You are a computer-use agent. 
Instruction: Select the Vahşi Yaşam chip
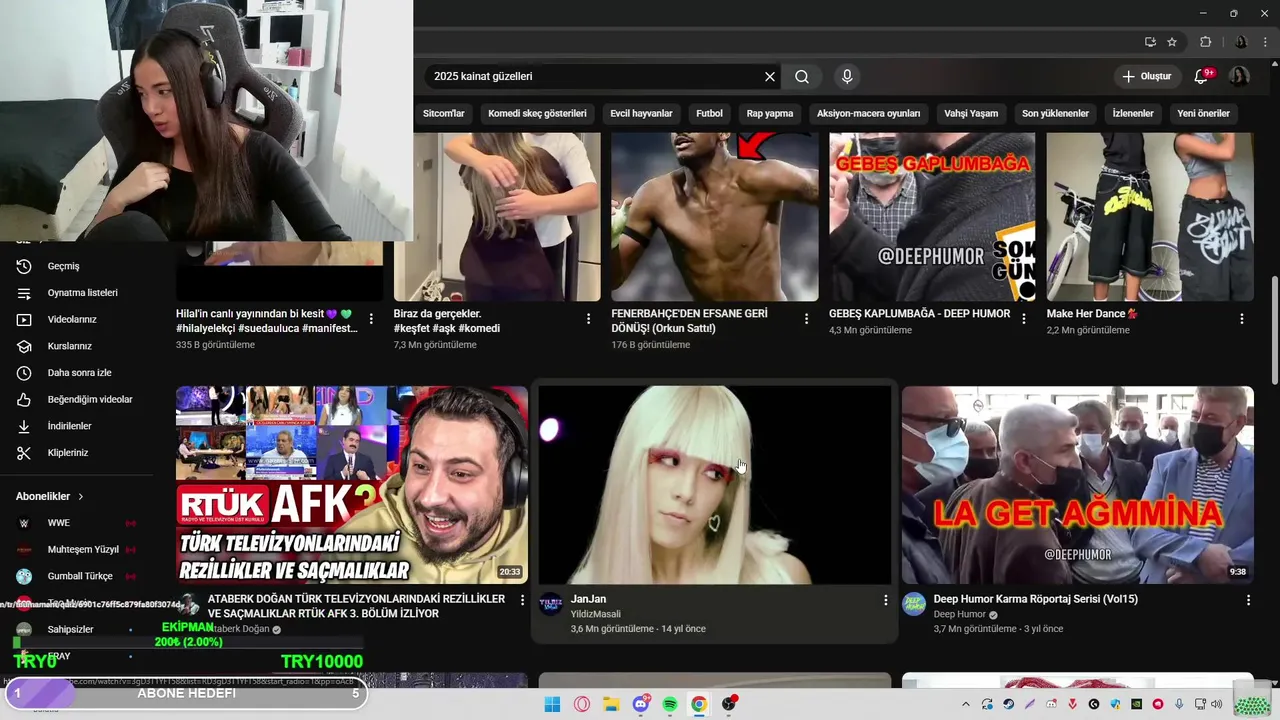971,113
